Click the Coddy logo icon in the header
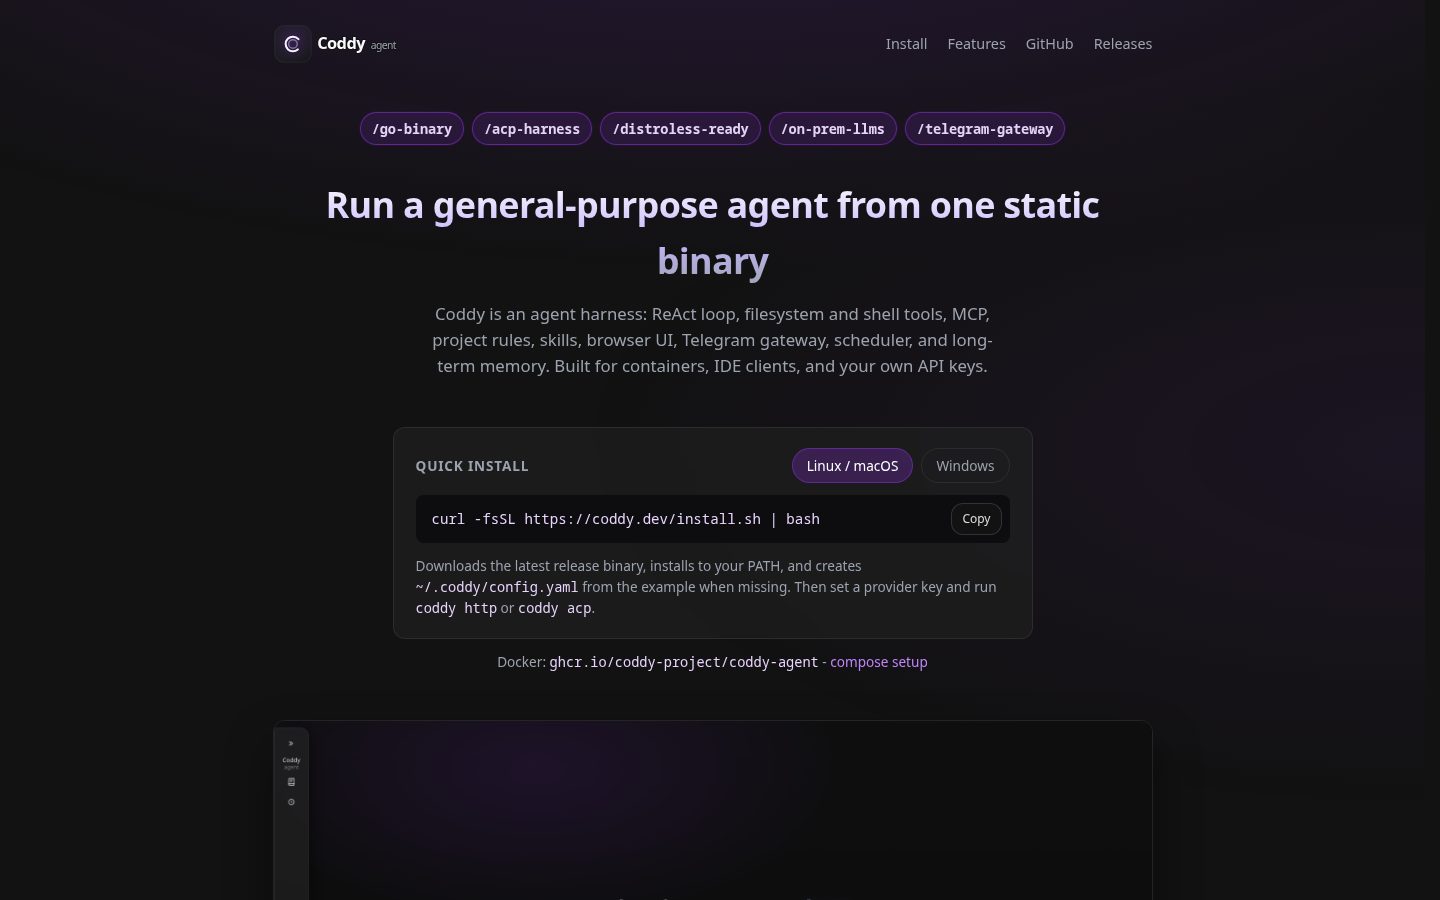The width and height of the screenshot is (1440, 900). (292, 44)
